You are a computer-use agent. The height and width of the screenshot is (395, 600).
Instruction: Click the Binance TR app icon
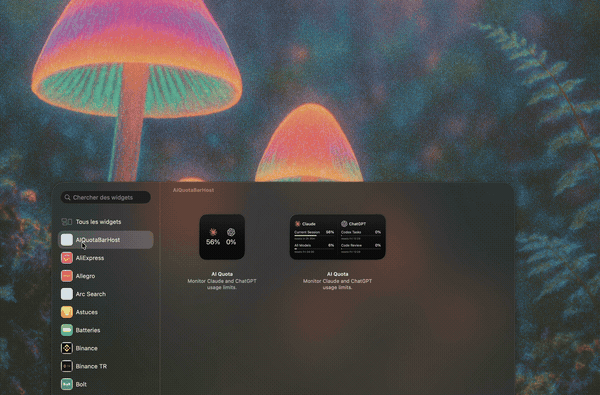pyautogui.click(x=67, y=366)
